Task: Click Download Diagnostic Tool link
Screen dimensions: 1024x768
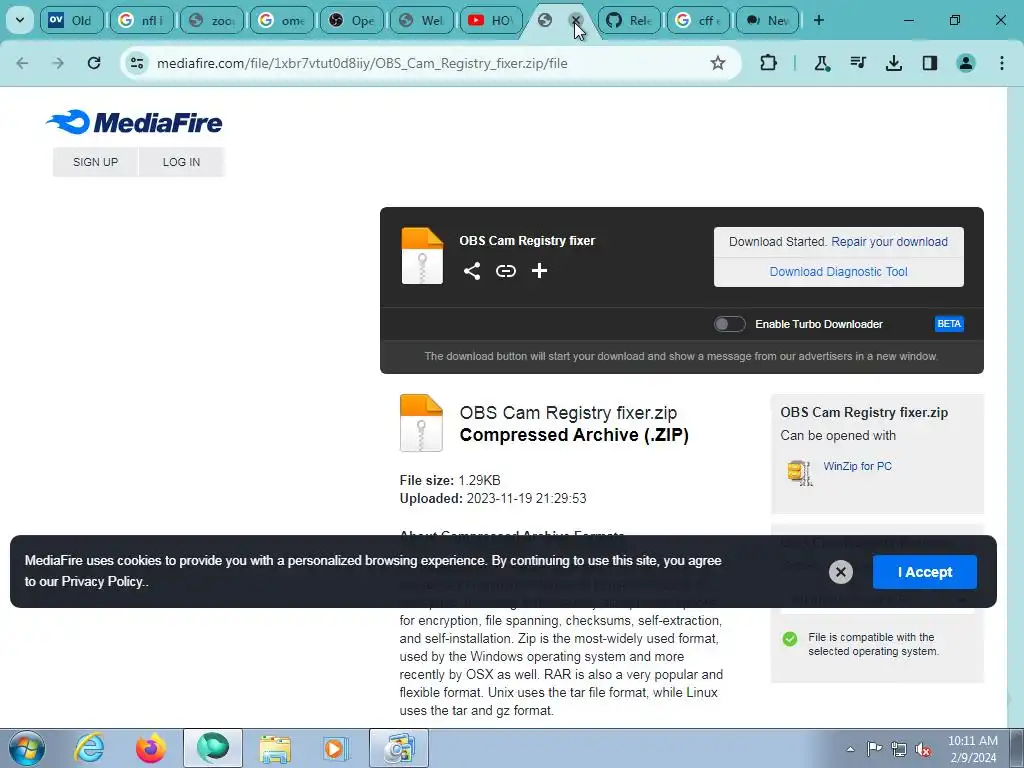Action: [x=838, y=272]
